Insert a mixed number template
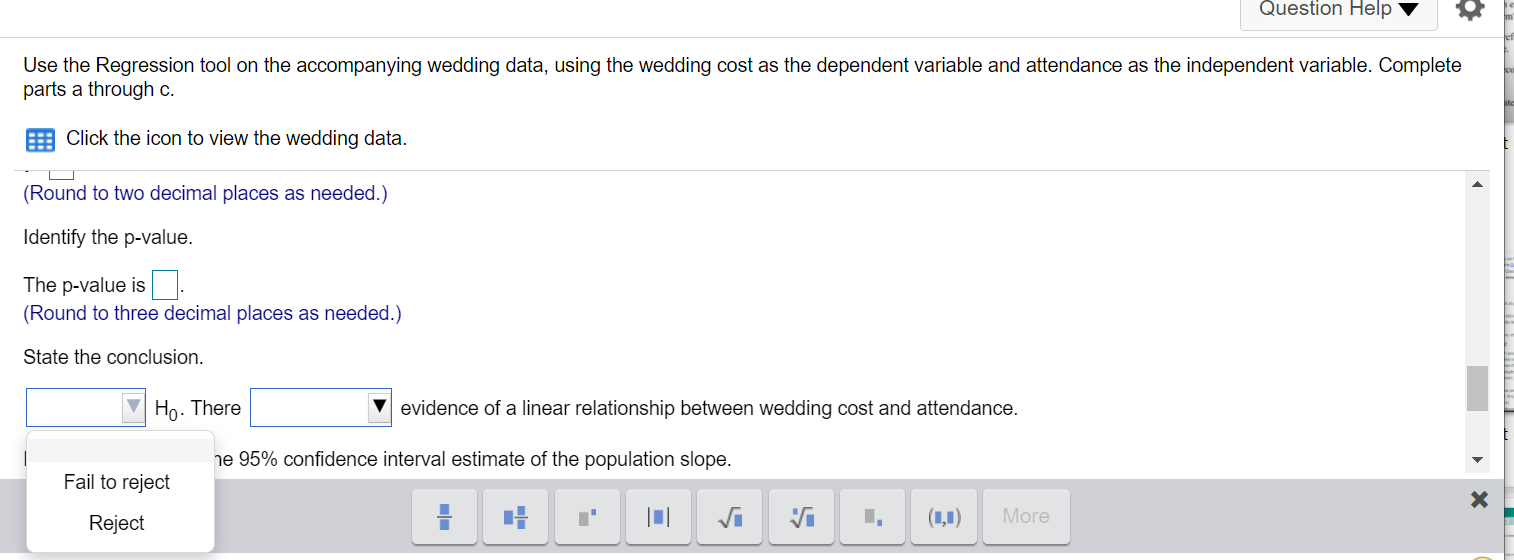 coord(517,516)
